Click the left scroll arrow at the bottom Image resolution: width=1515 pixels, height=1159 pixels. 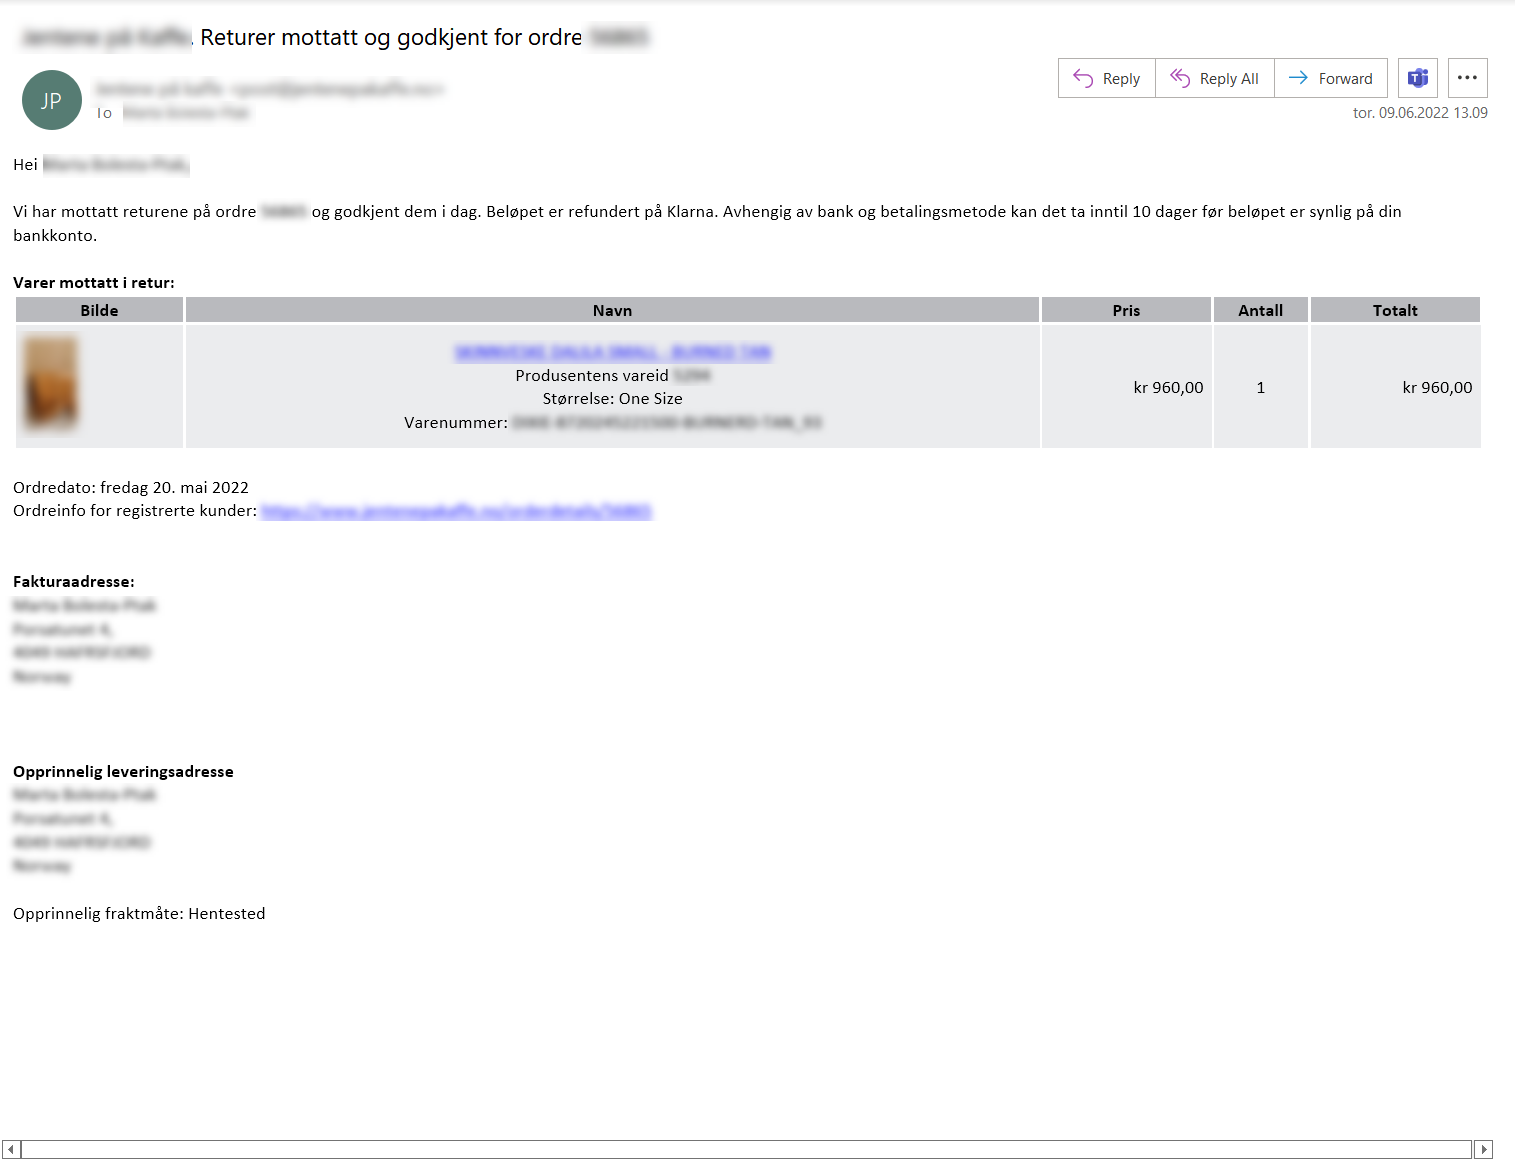point(11,1150)
